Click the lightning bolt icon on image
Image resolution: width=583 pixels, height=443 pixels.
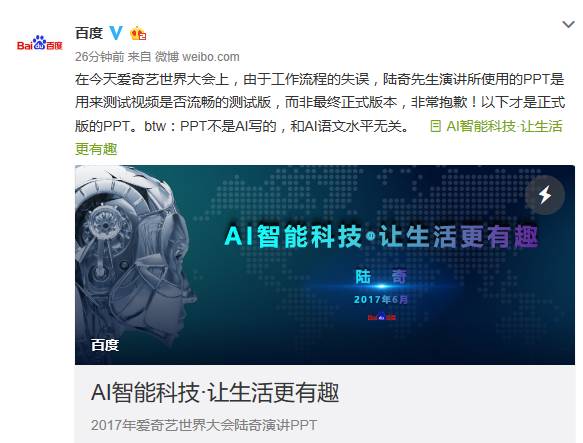coord(545,195)
